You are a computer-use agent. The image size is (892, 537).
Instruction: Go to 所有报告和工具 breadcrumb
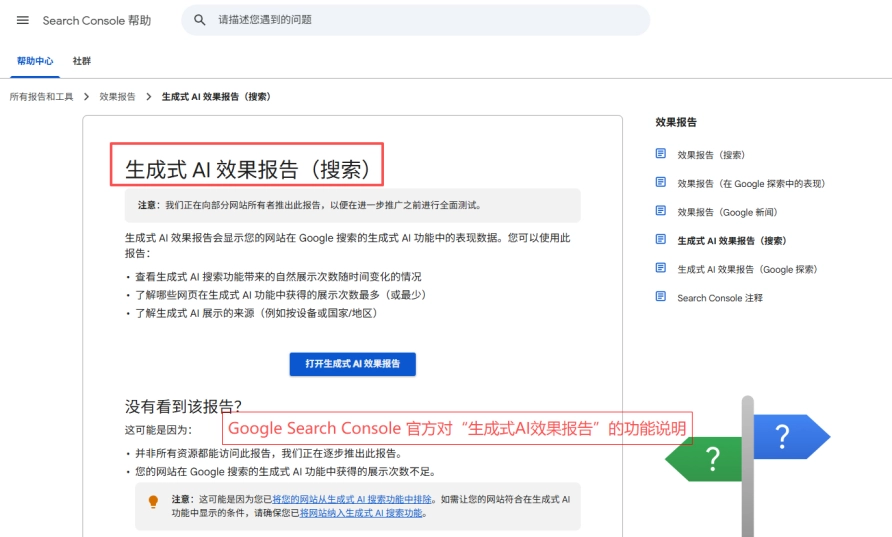42,97
